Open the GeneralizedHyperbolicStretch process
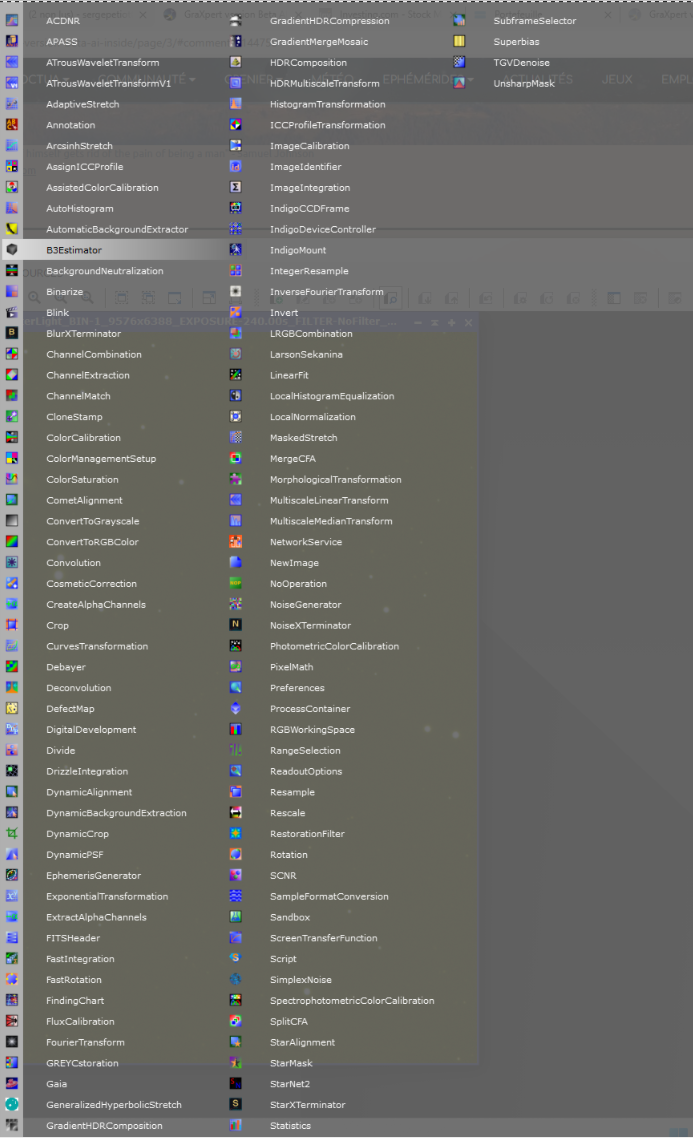Screen dimensions: 693x1138 [x=114, y=1105]
